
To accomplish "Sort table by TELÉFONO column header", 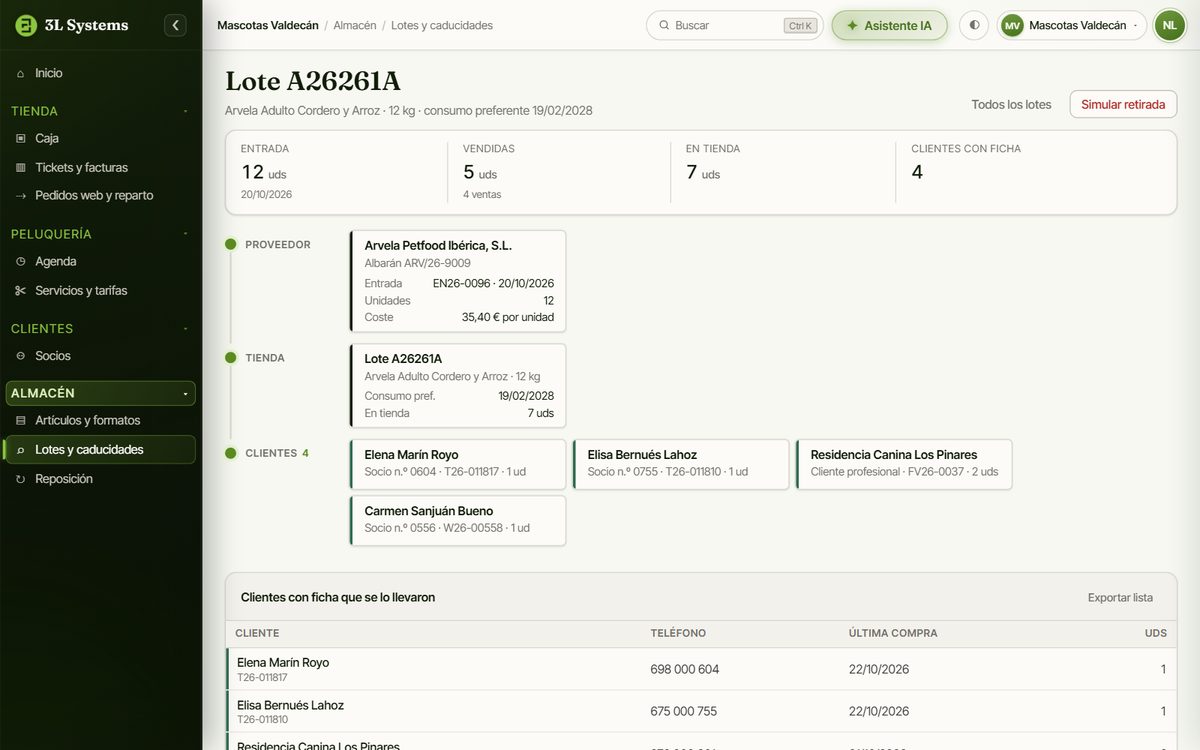I will coord(678,633).
